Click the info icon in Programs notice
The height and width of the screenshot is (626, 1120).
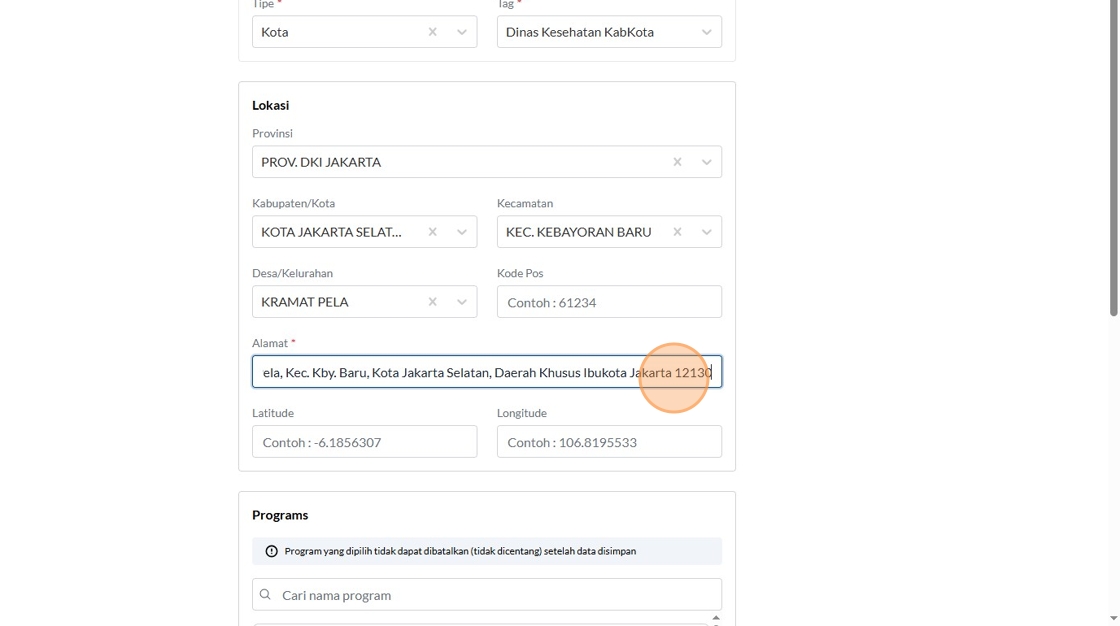(x=271, y=551)
